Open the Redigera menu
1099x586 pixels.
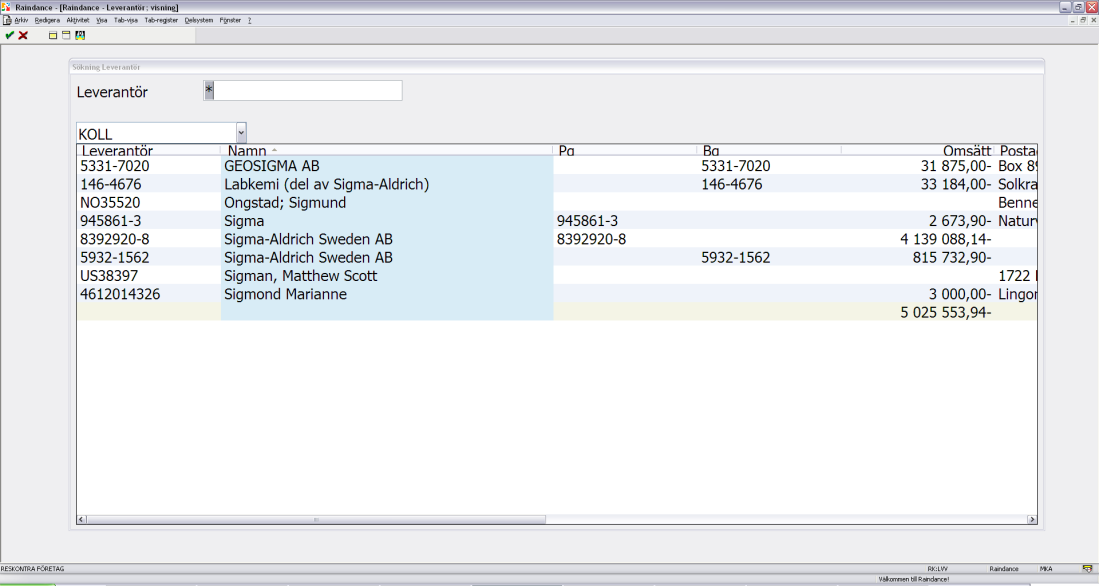47,20
